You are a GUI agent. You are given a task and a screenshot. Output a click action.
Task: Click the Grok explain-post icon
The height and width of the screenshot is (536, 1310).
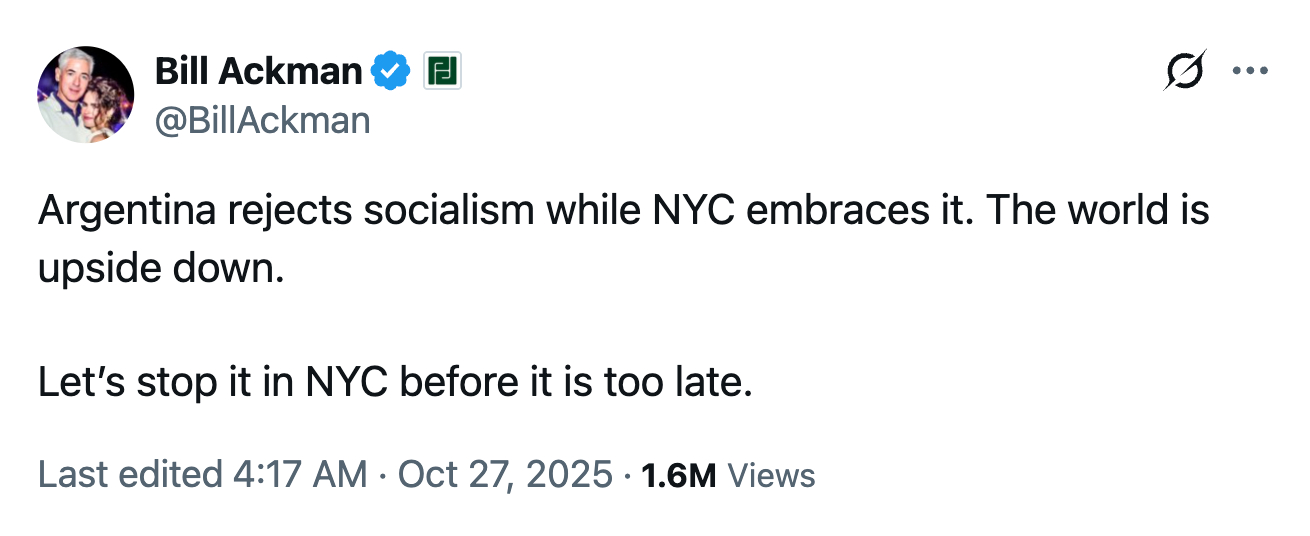point(1185,70)
